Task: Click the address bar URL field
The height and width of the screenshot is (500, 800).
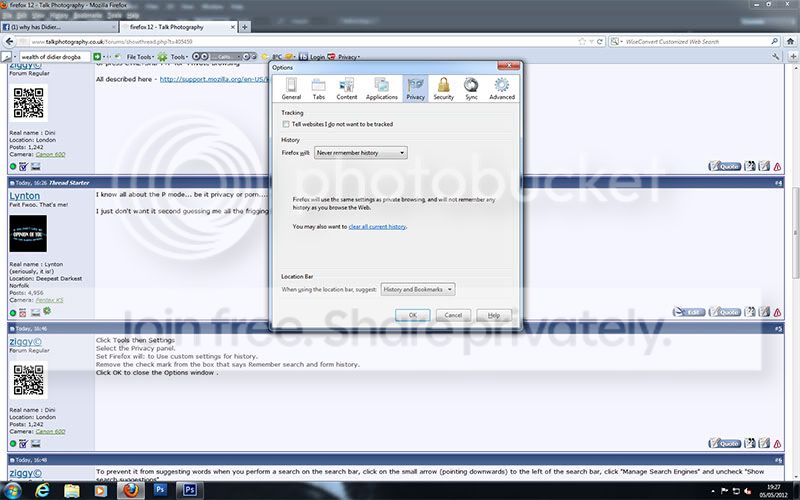Action: (303, 41)
